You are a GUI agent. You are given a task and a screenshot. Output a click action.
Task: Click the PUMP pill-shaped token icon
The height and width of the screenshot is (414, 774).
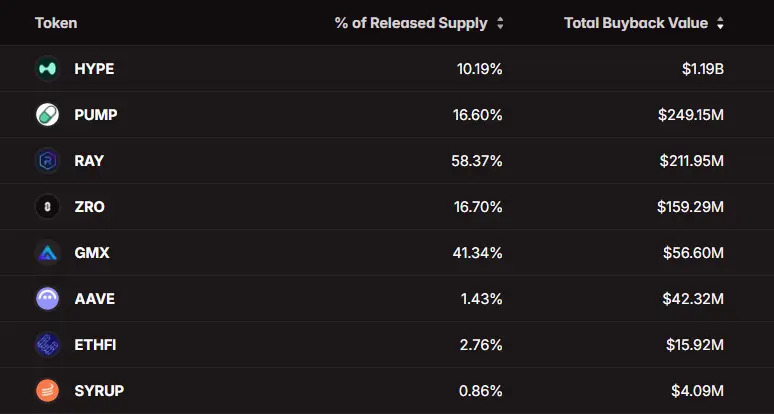[x=47, y=115]
